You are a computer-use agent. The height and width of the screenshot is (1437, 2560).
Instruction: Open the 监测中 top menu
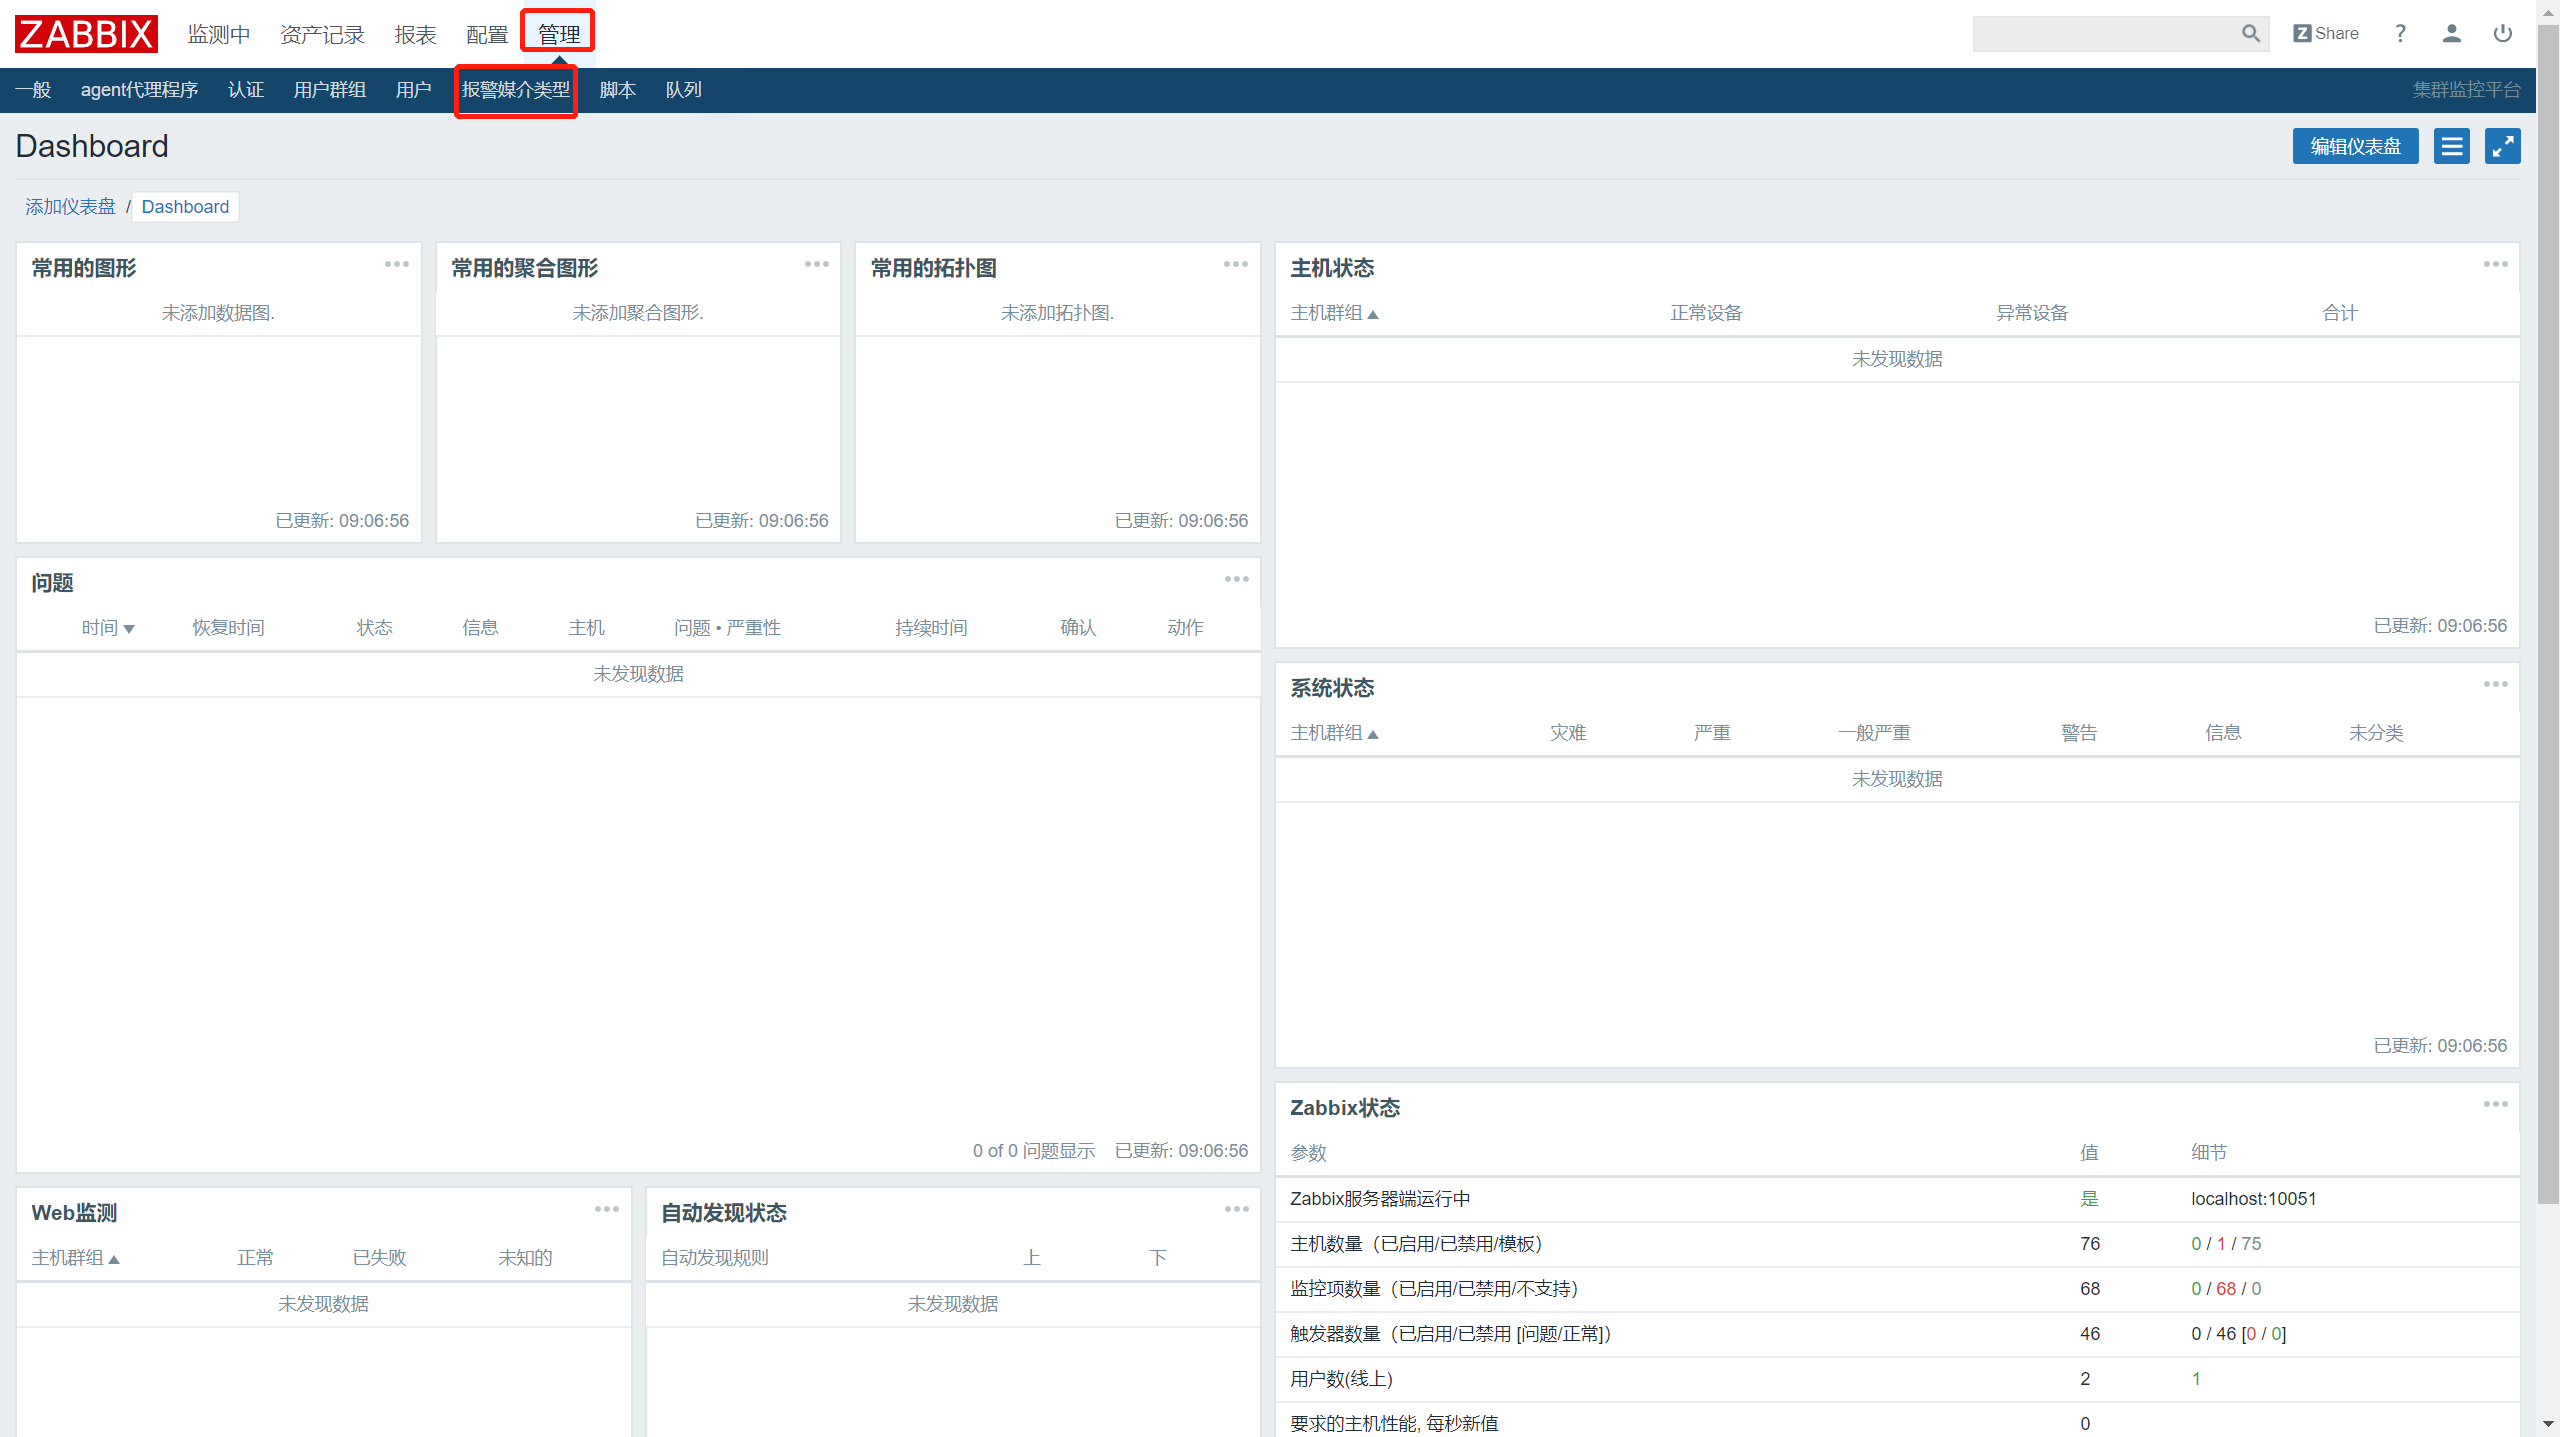[219, 35]
